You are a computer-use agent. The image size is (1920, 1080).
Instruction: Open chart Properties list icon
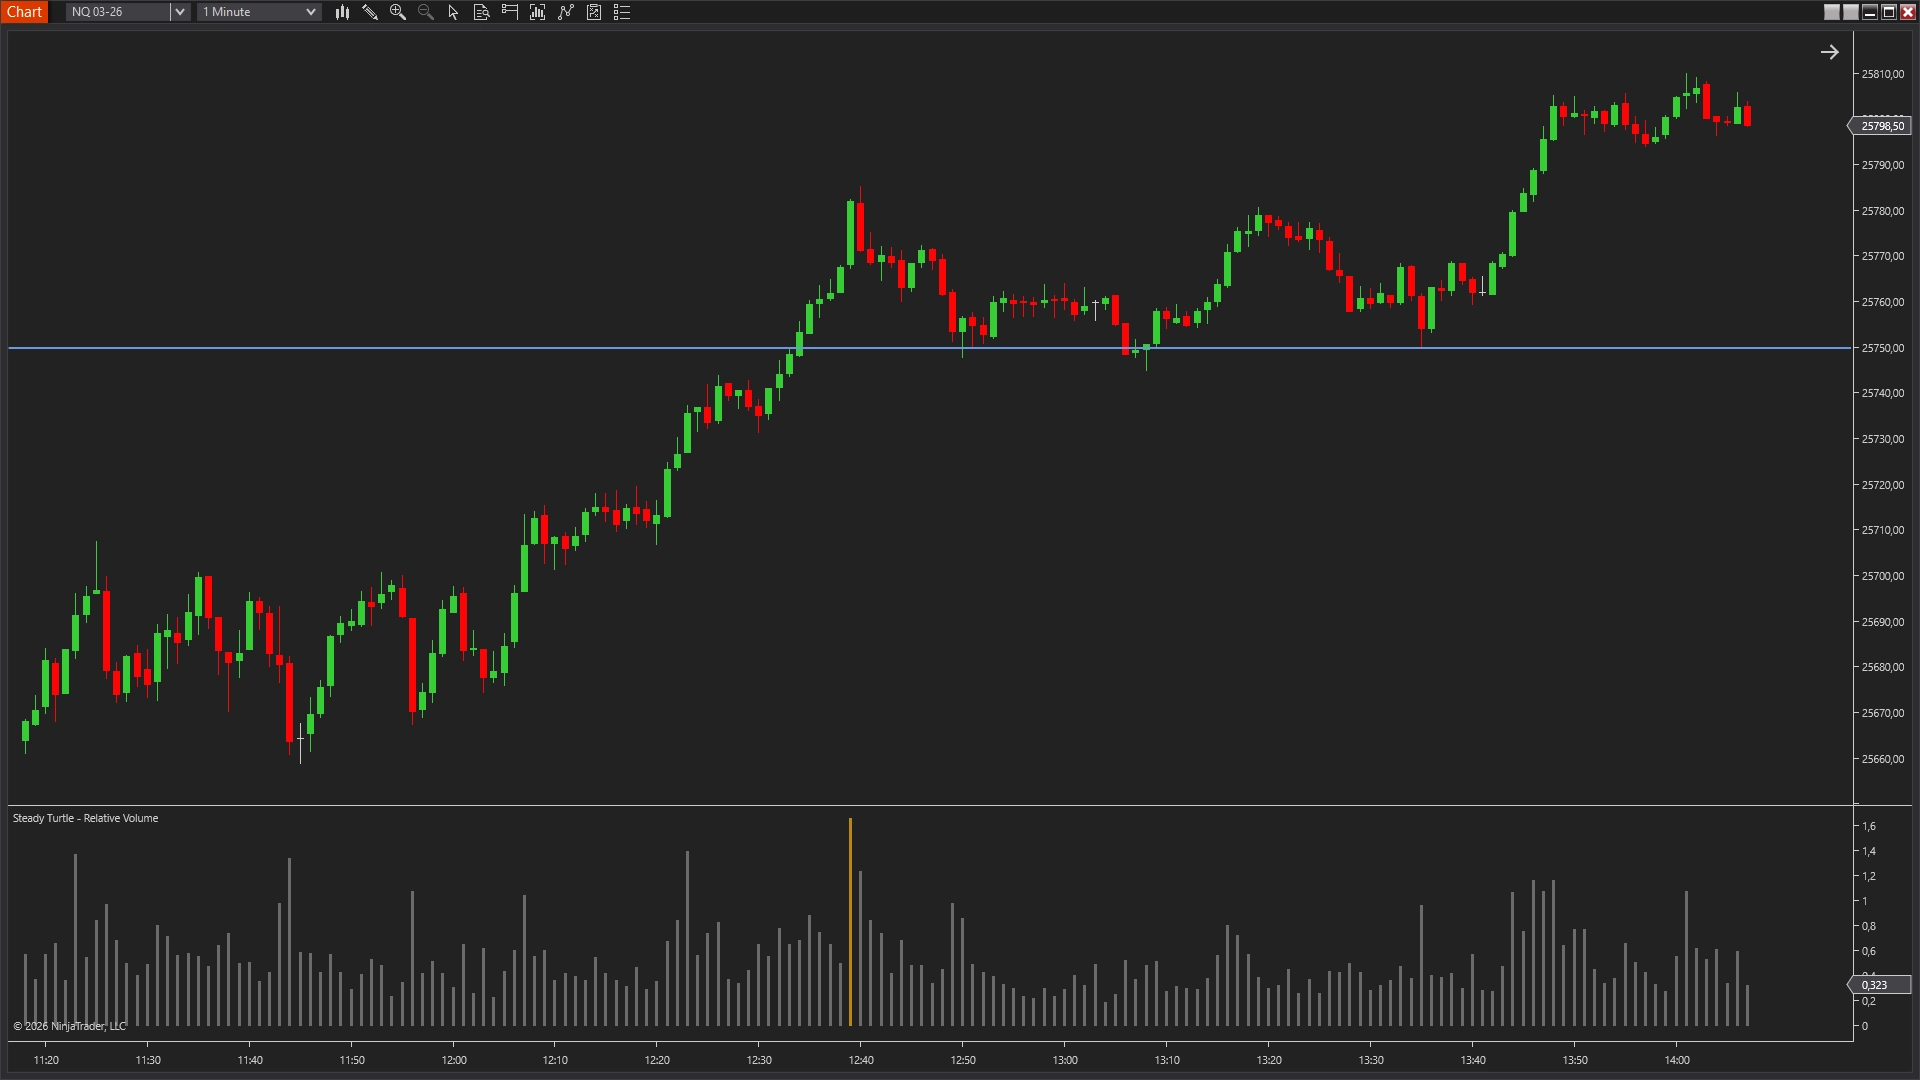click(x=622, y=12)
